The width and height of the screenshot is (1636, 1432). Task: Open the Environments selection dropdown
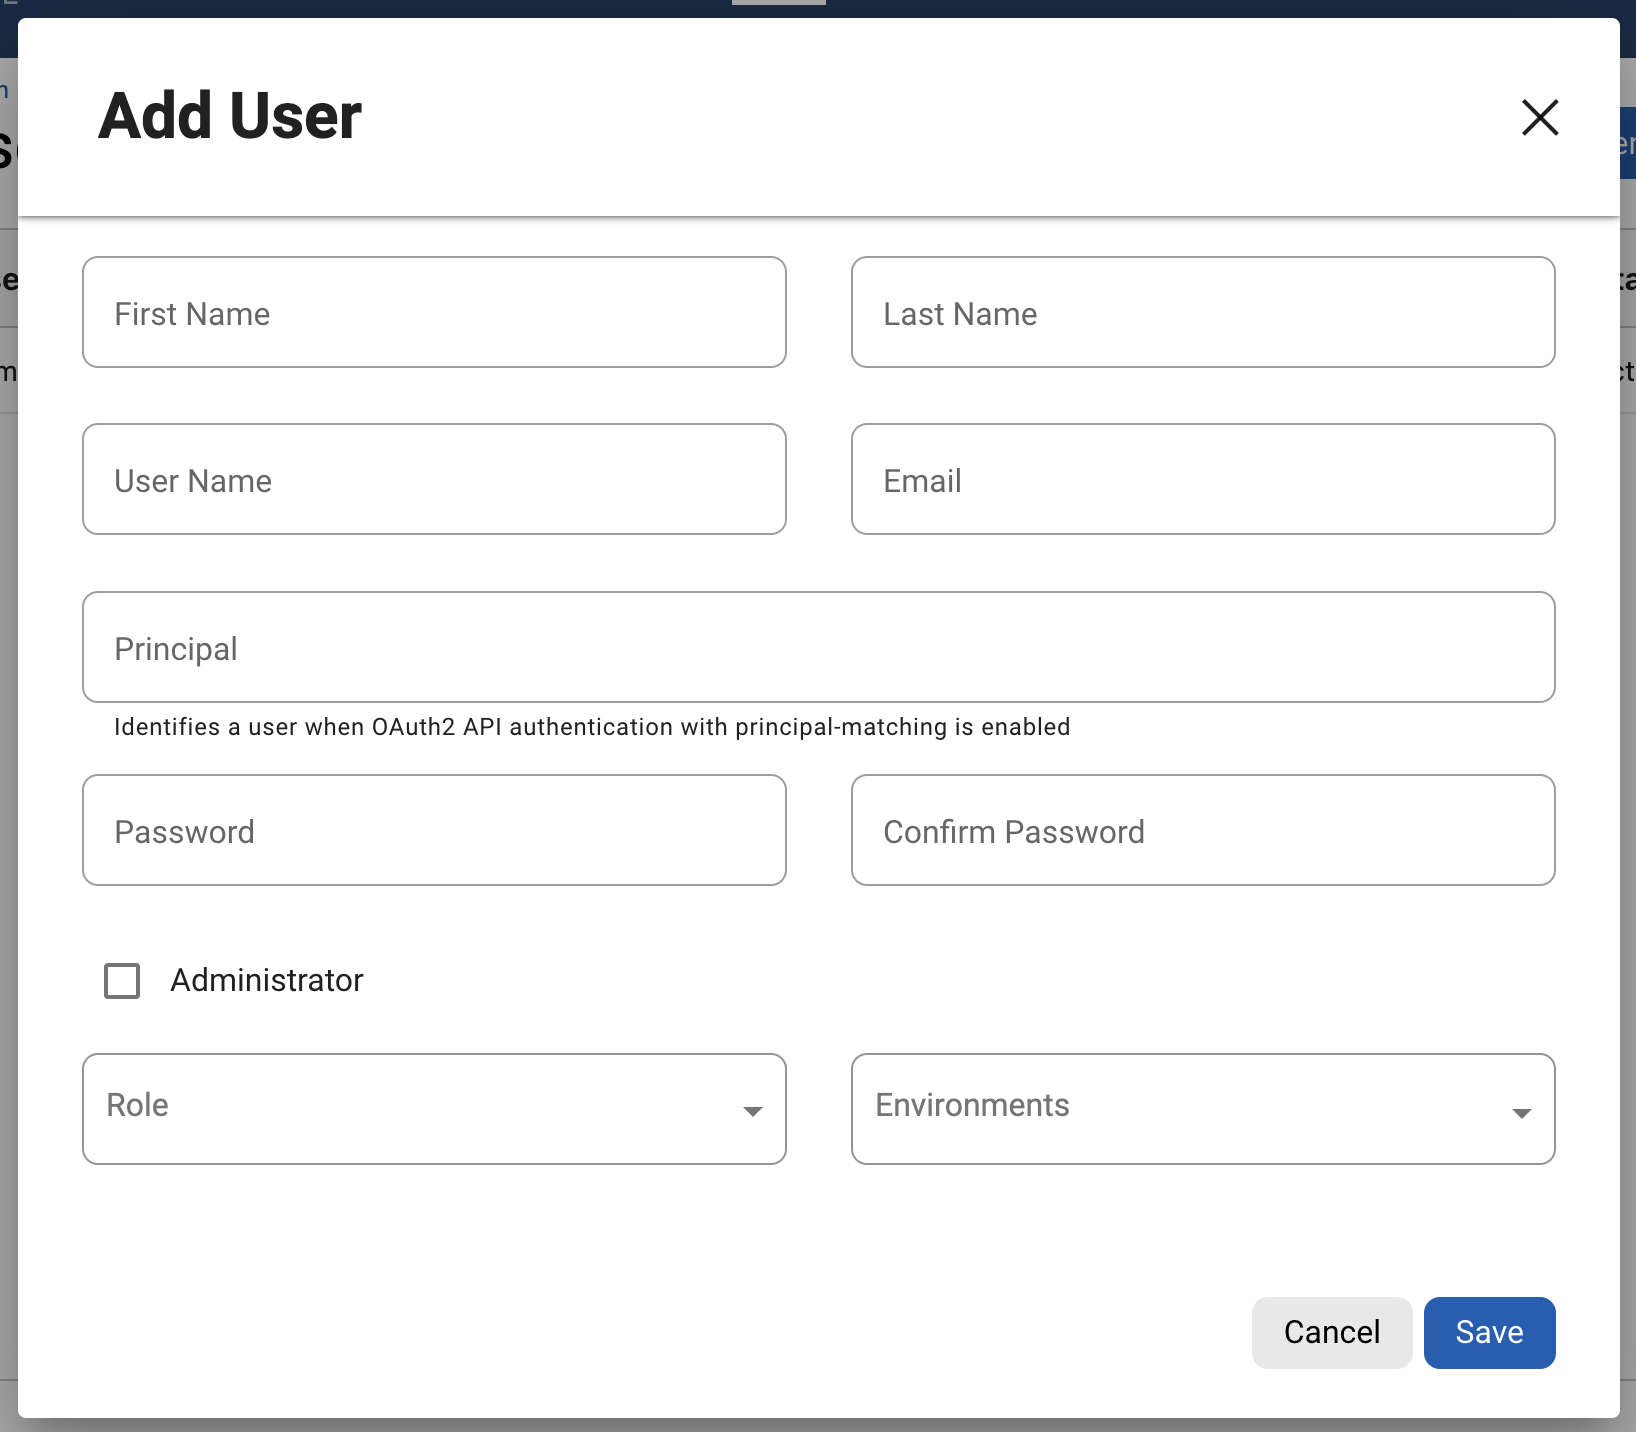(x=1203, y=1108)
